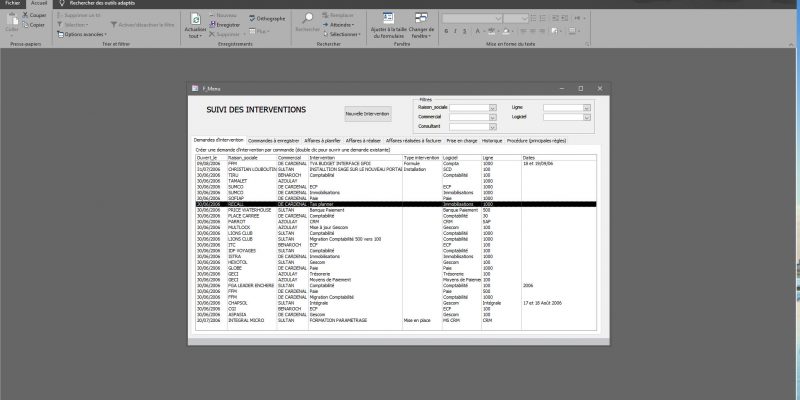This screenshot has height=400, width=800.
Task: Maximize the F_Menu form window
Action: click(581, 88)
